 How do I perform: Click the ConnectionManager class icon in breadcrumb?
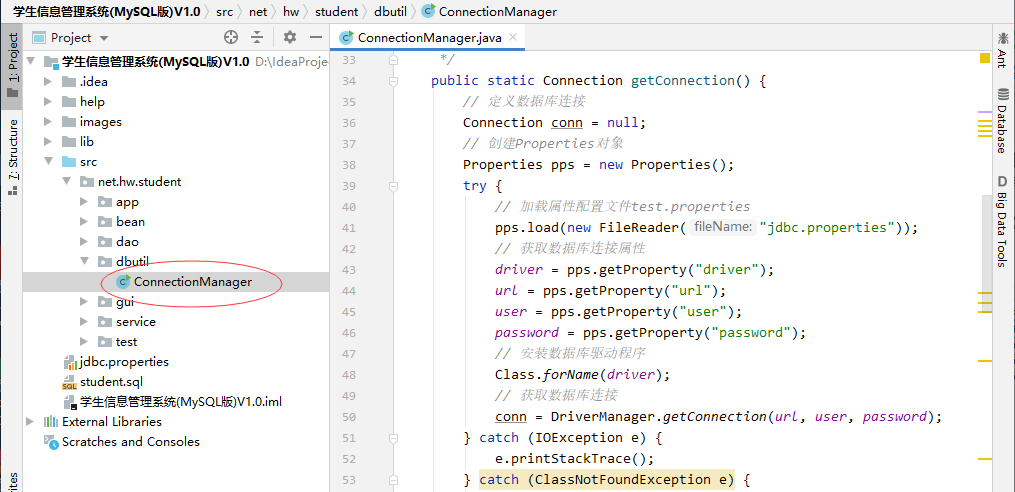(x=428, y=11)
